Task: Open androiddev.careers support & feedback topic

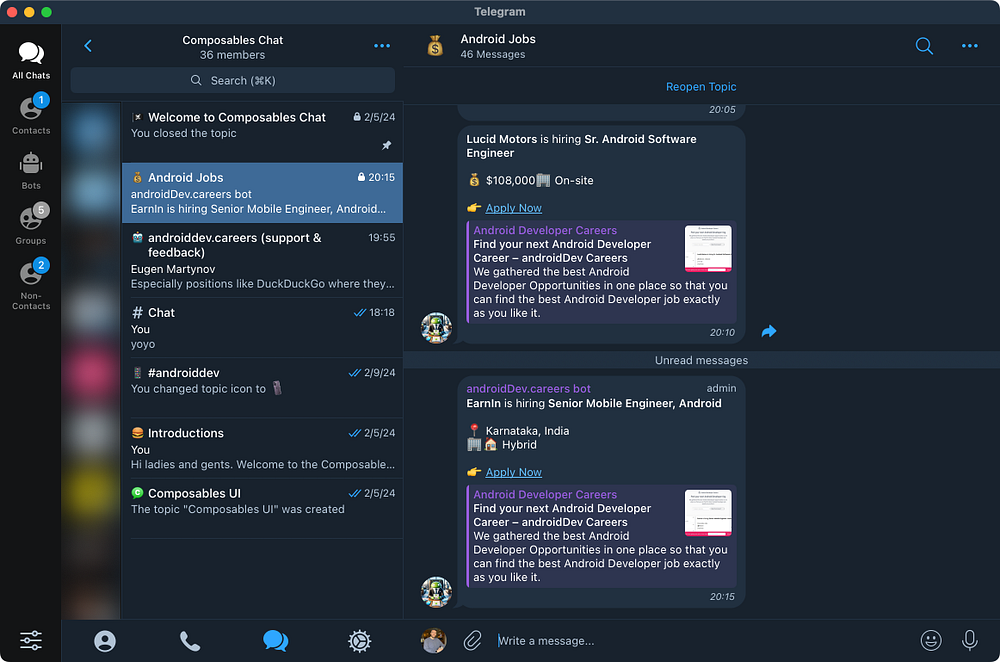Action: [x=262, y=260]
